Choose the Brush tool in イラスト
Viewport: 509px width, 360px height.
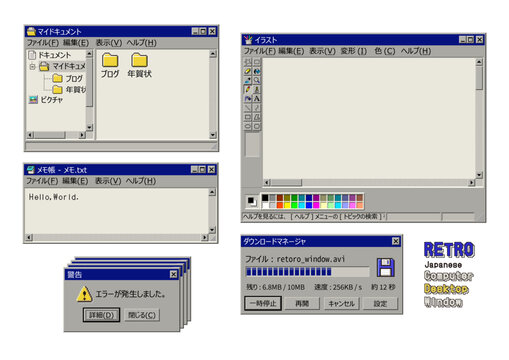[x=257, y=90]
